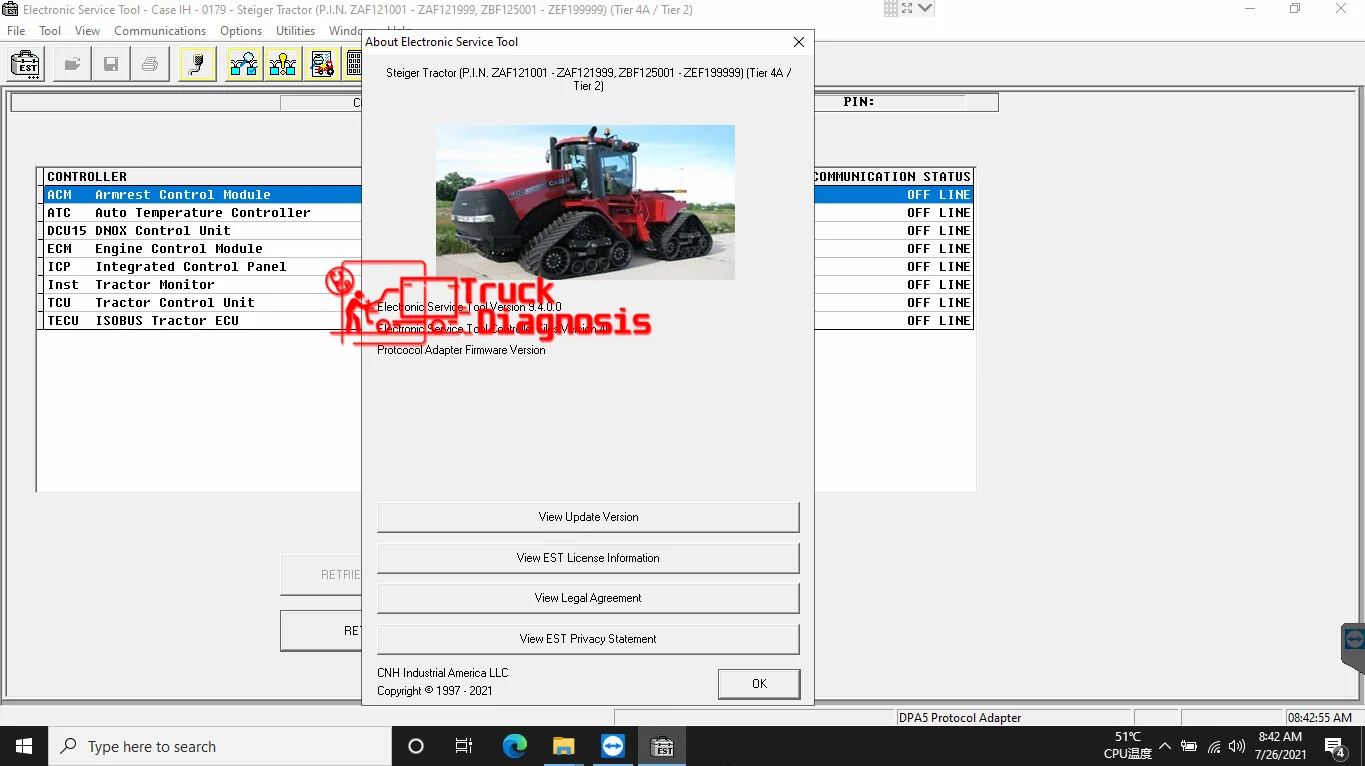The image size is (1365, 766).
Task: Click the Wi-Fi network tray icon
Action: [x=1214, y=746]
